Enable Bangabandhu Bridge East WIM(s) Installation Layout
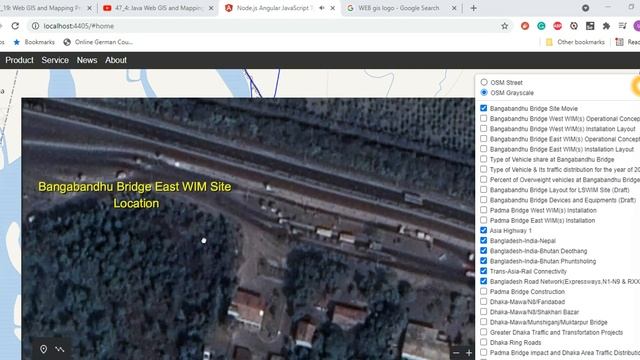The width and height of the screenshot is (640, 360). [484, 149]
